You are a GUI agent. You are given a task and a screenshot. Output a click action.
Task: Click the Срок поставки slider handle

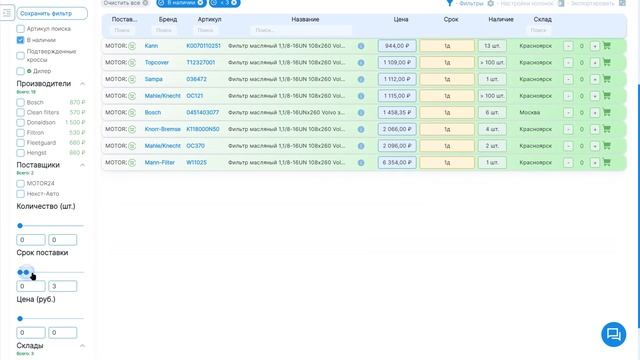coord(26,272)
